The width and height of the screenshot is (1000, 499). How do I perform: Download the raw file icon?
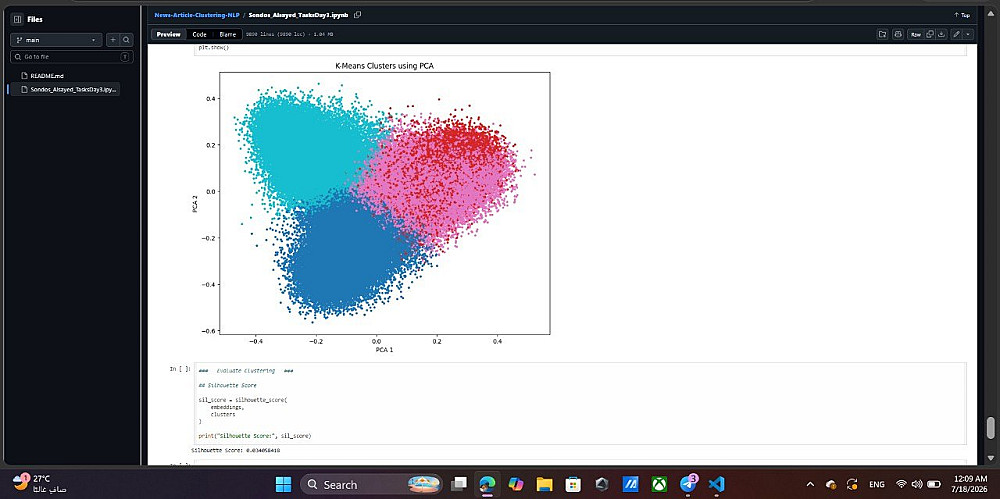pyautogui.click(x=940, y=34)
